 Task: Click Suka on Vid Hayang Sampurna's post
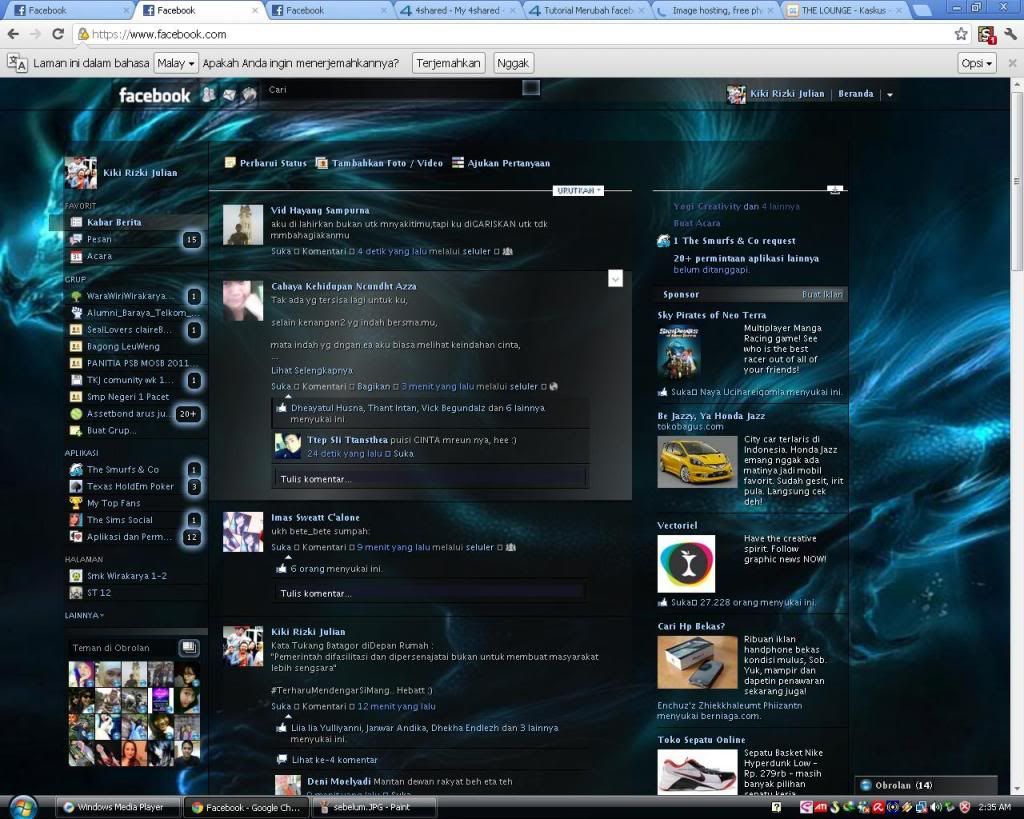coord(281,251)
